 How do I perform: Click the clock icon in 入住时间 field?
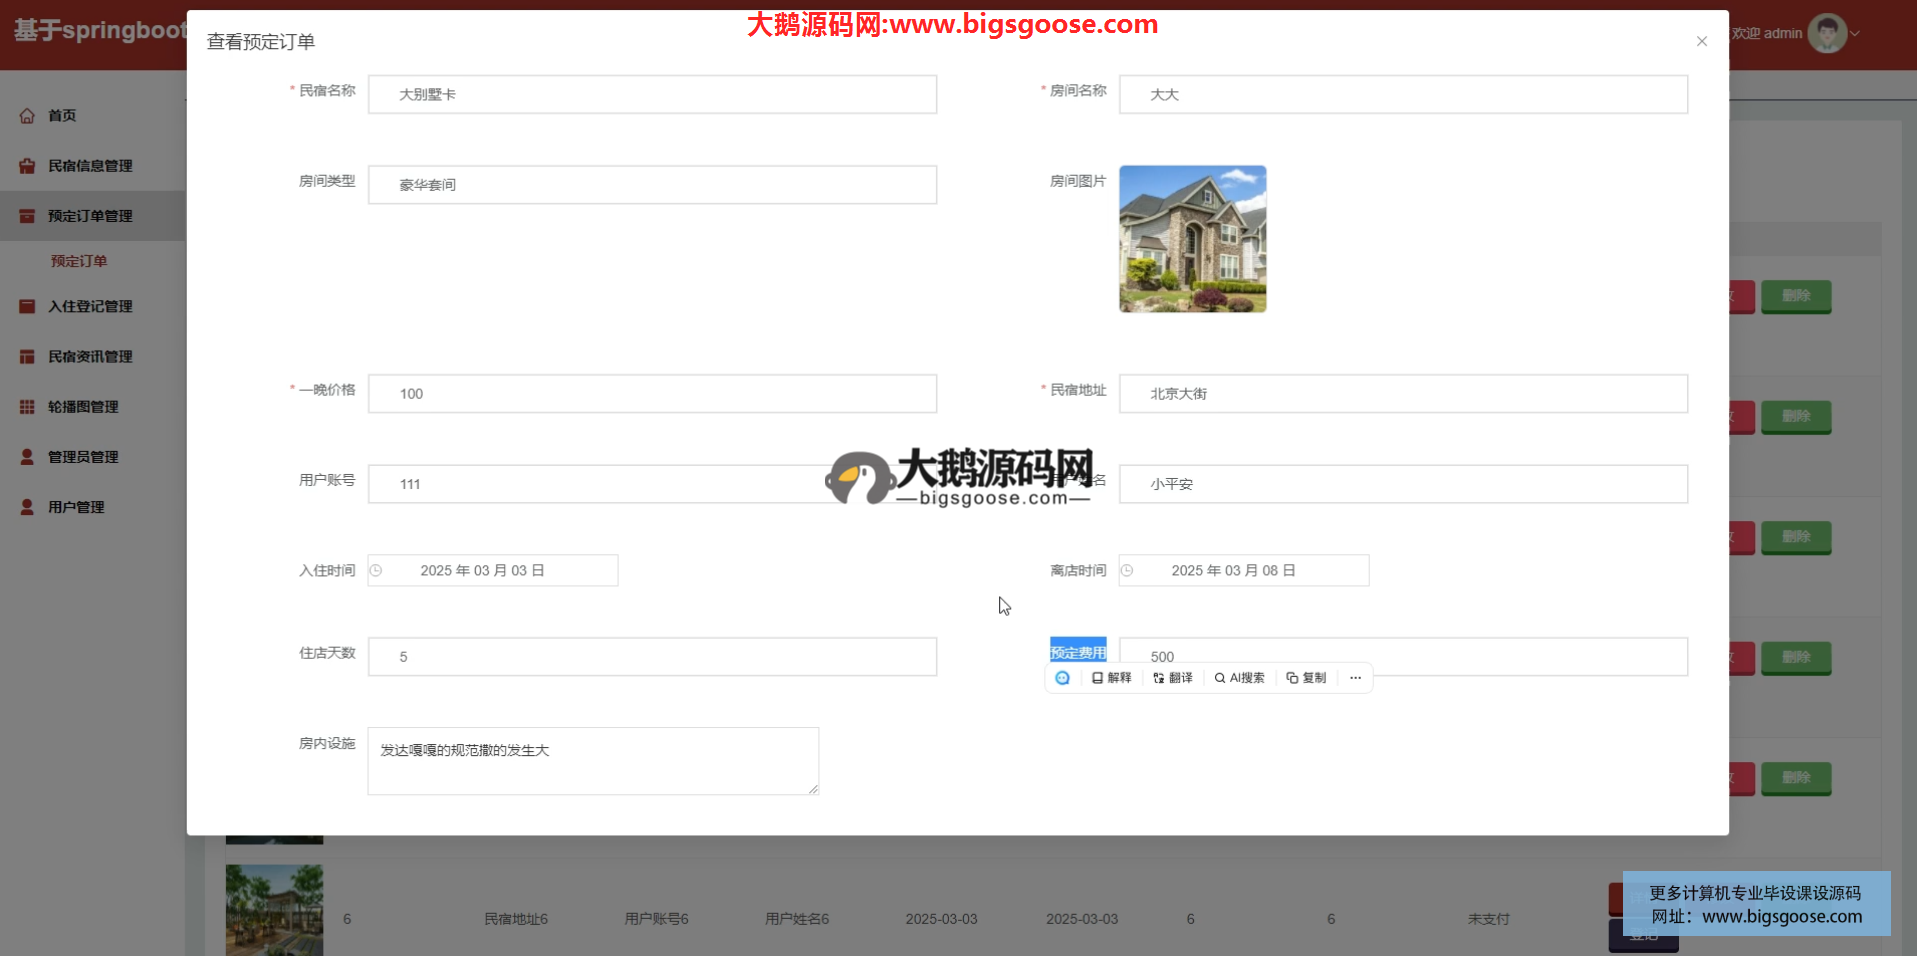tap(376, 570)
